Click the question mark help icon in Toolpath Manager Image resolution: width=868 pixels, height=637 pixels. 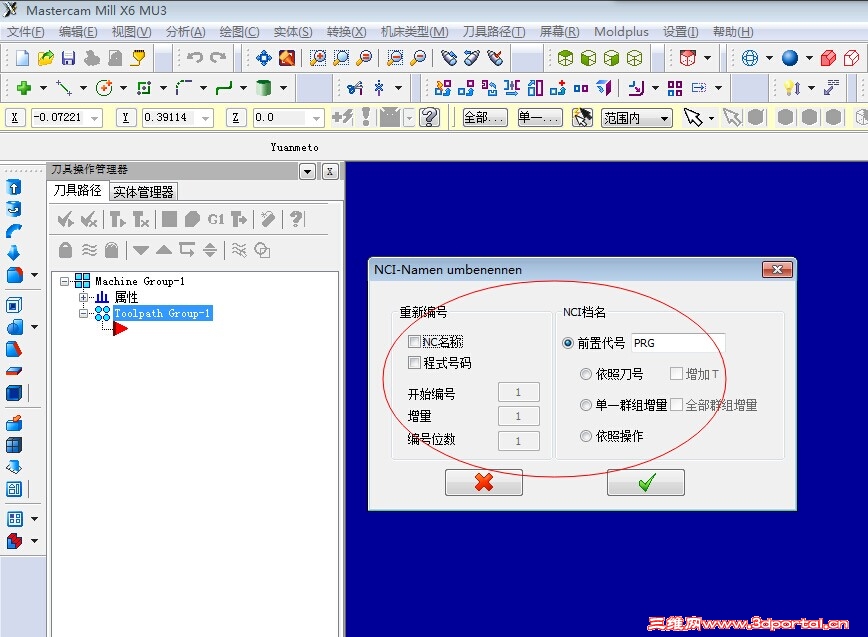[x=296, y=220]
